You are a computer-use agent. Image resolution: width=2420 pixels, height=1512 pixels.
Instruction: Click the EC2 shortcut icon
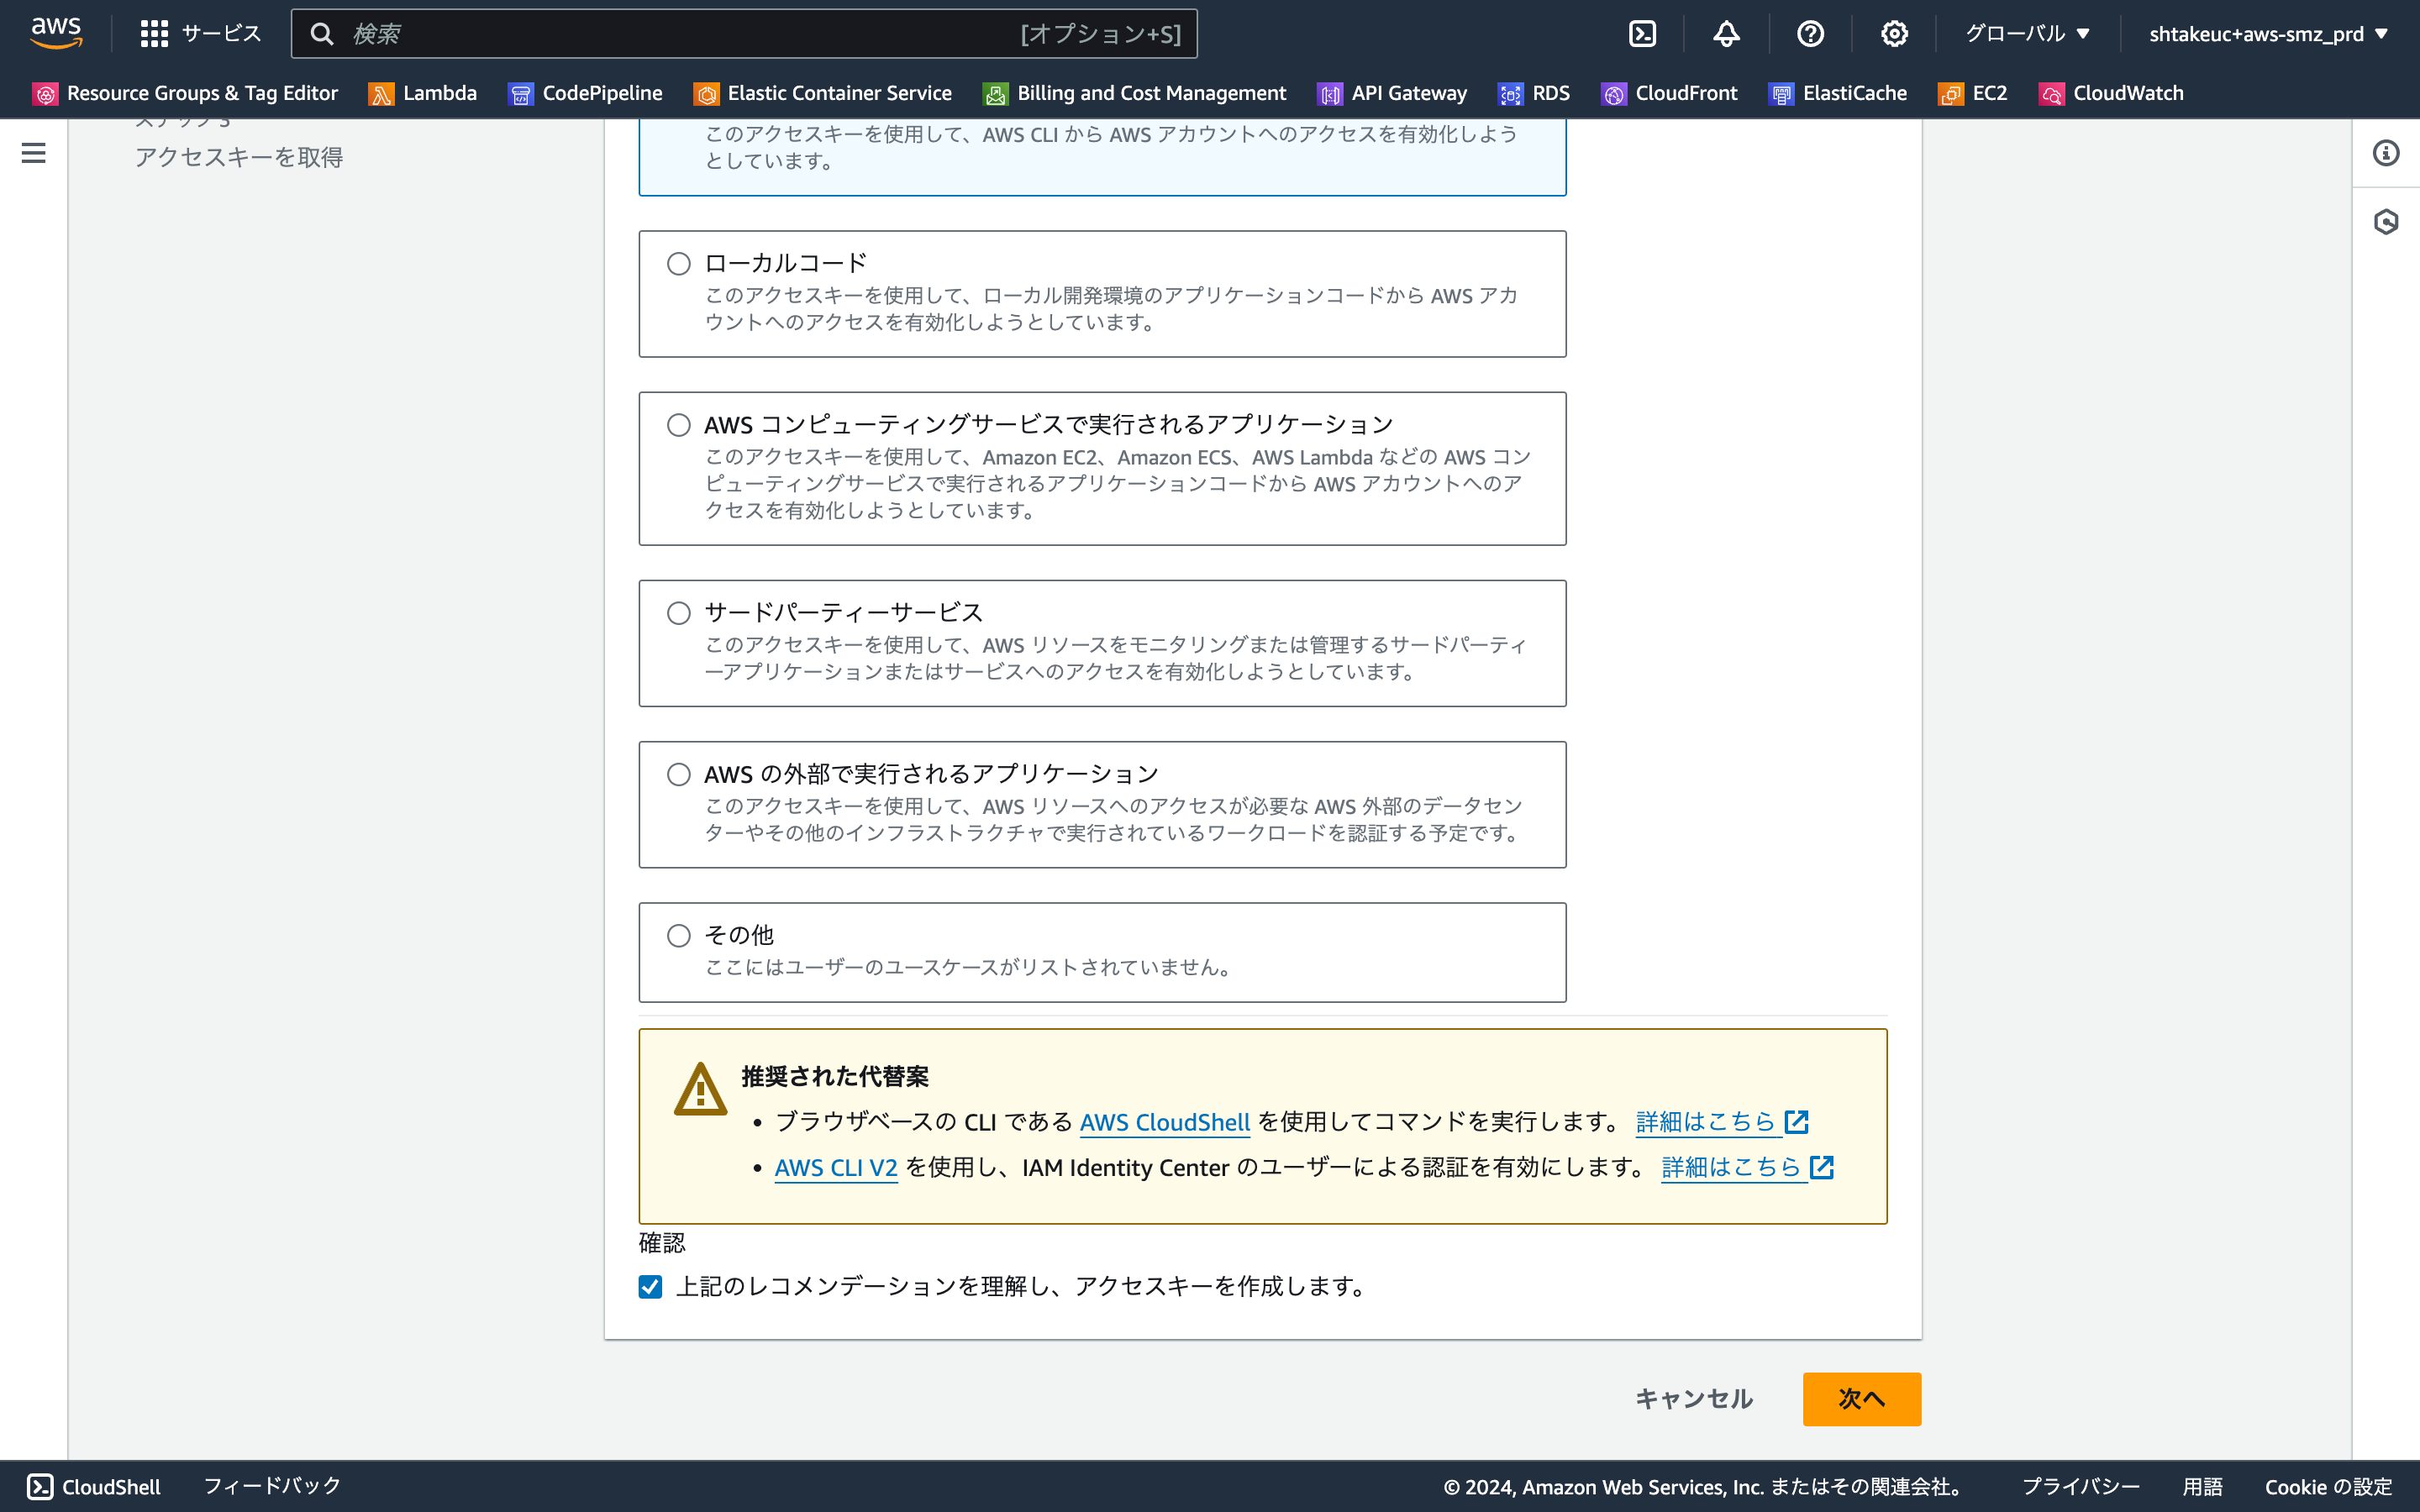point(1951,94)
